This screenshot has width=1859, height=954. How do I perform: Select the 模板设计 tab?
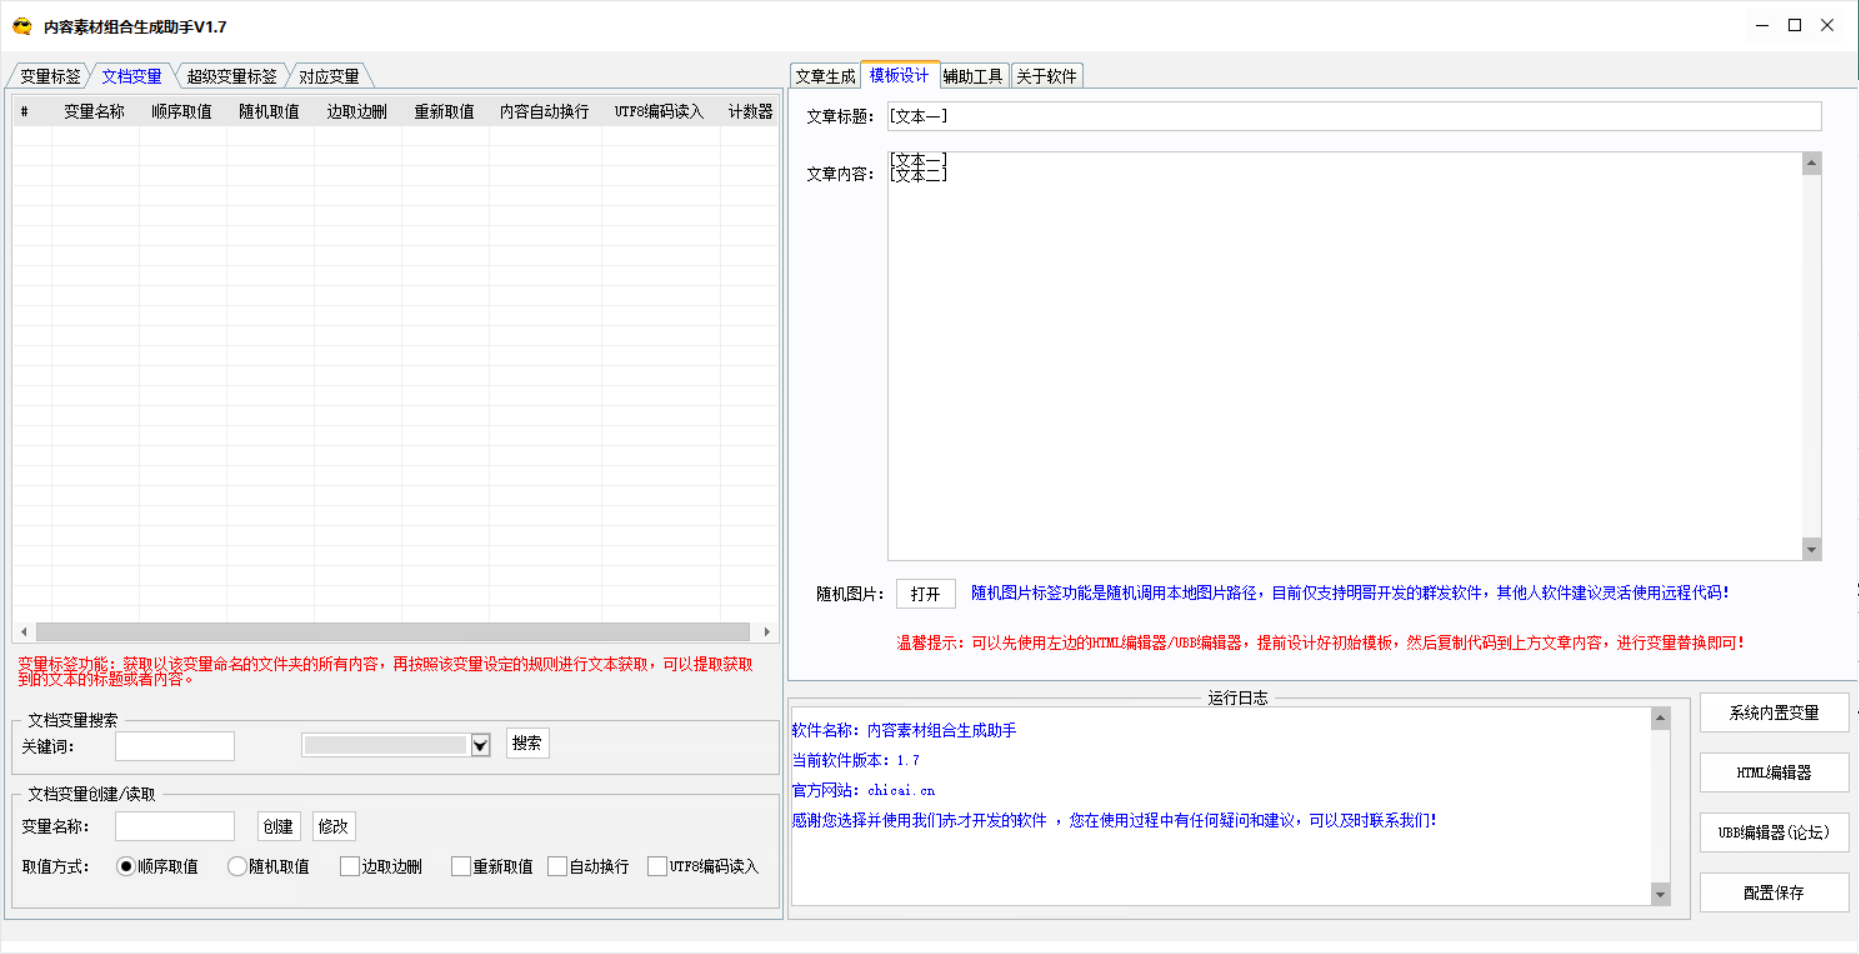tap(899, 75)
